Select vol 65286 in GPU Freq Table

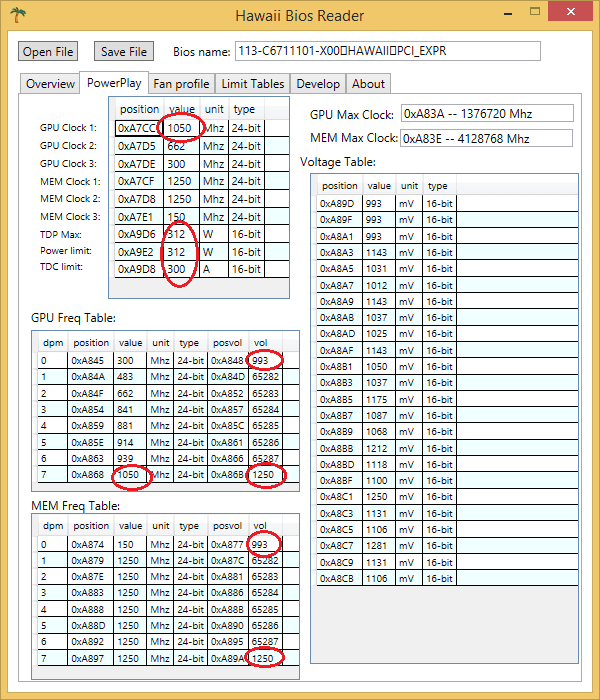tap(266, 442)
